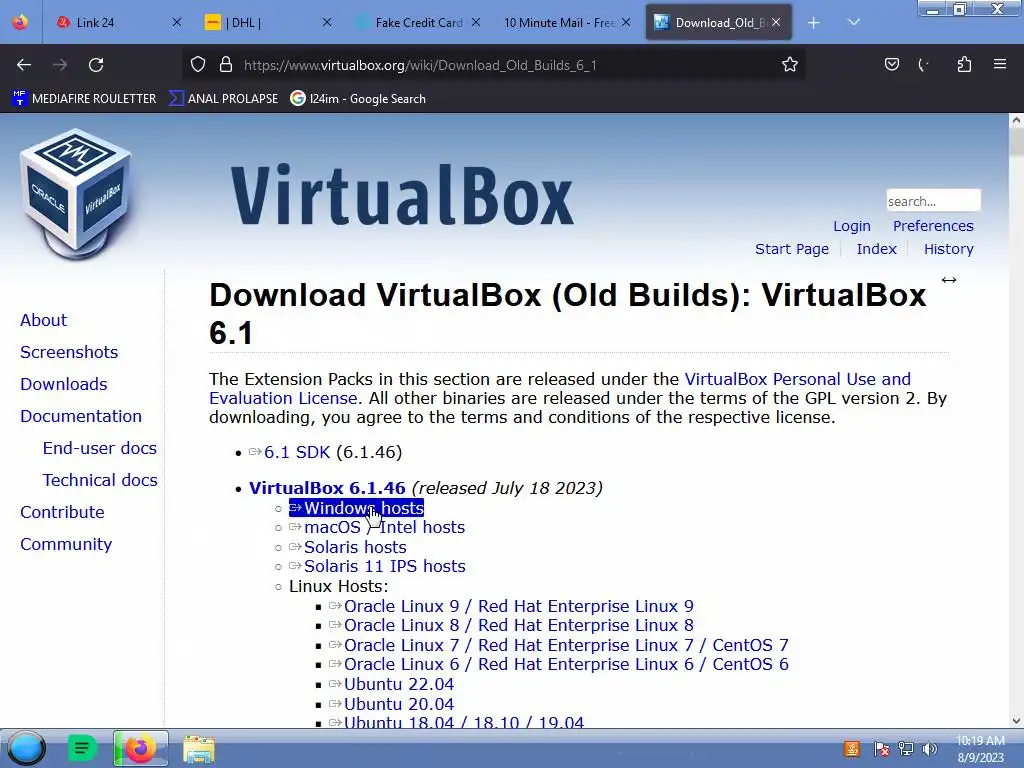Close the DHL tab
The width and height of the screenshot is (1024, 768).
point(327,22)
